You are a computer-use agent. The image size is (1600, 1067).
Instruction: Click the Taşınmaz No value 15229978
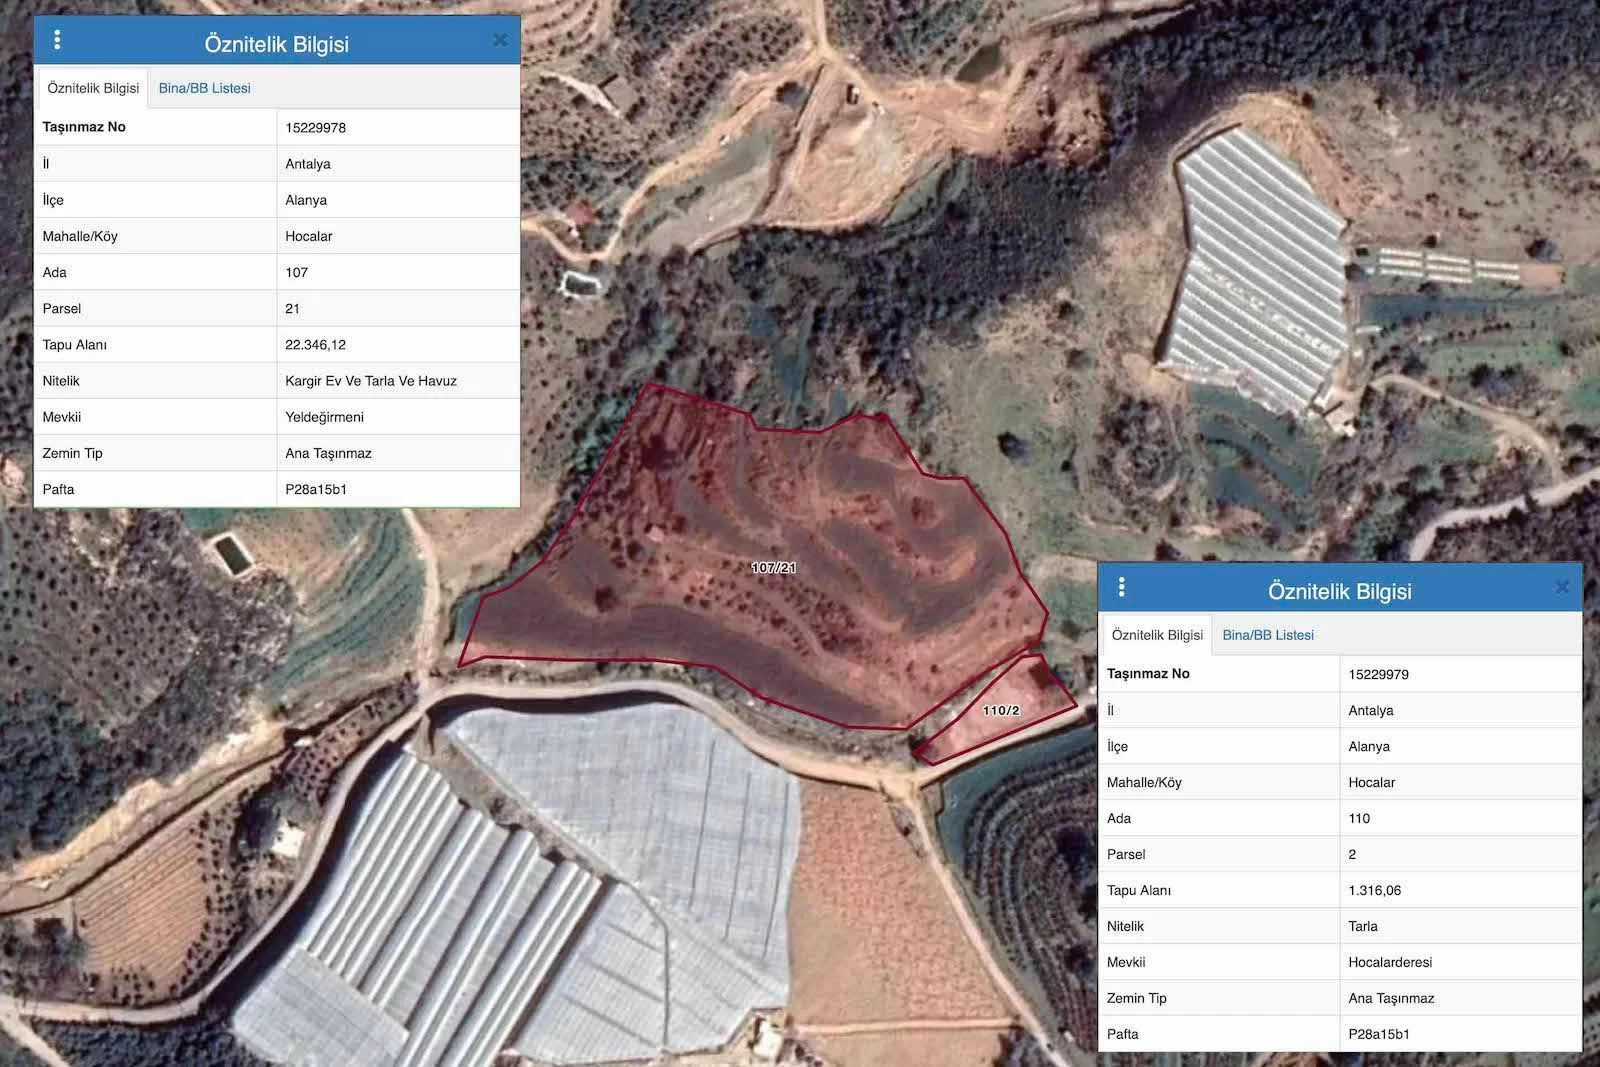[315, 128]
